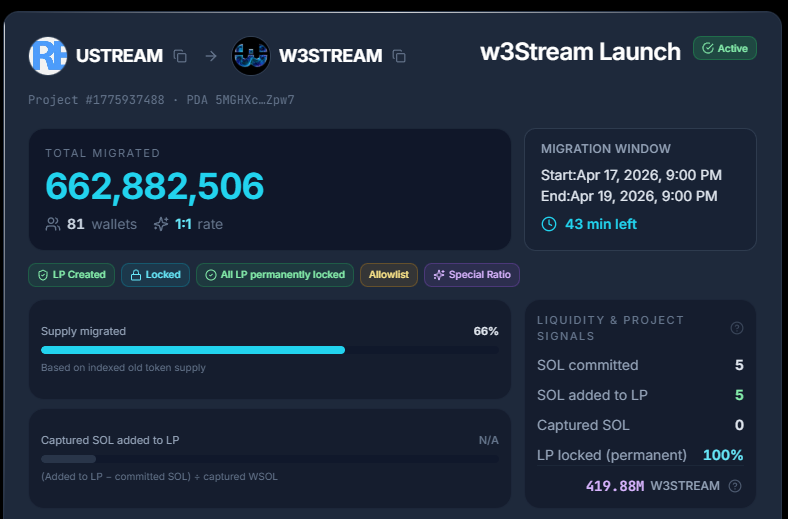This screenshot has height=519, width=788.
Task: Click the 1:1 rate text
Action: 199,224
